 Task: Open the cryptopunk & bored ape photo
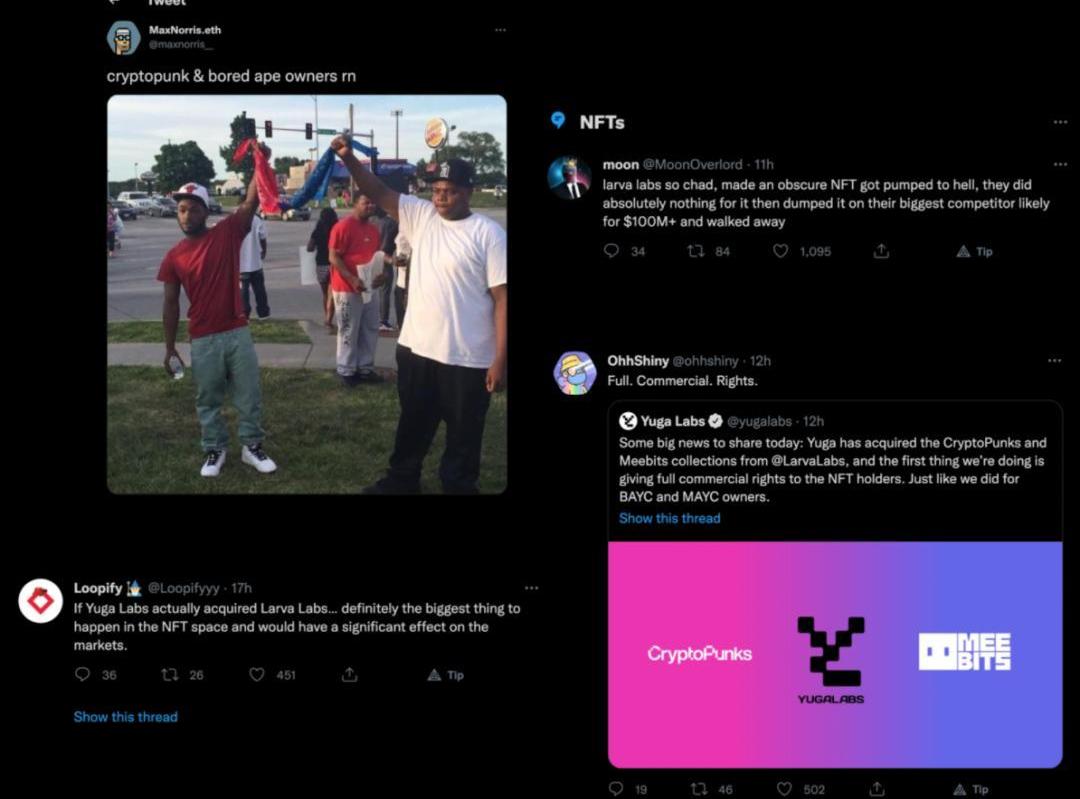pyautogui.click(x=307, y=294)
